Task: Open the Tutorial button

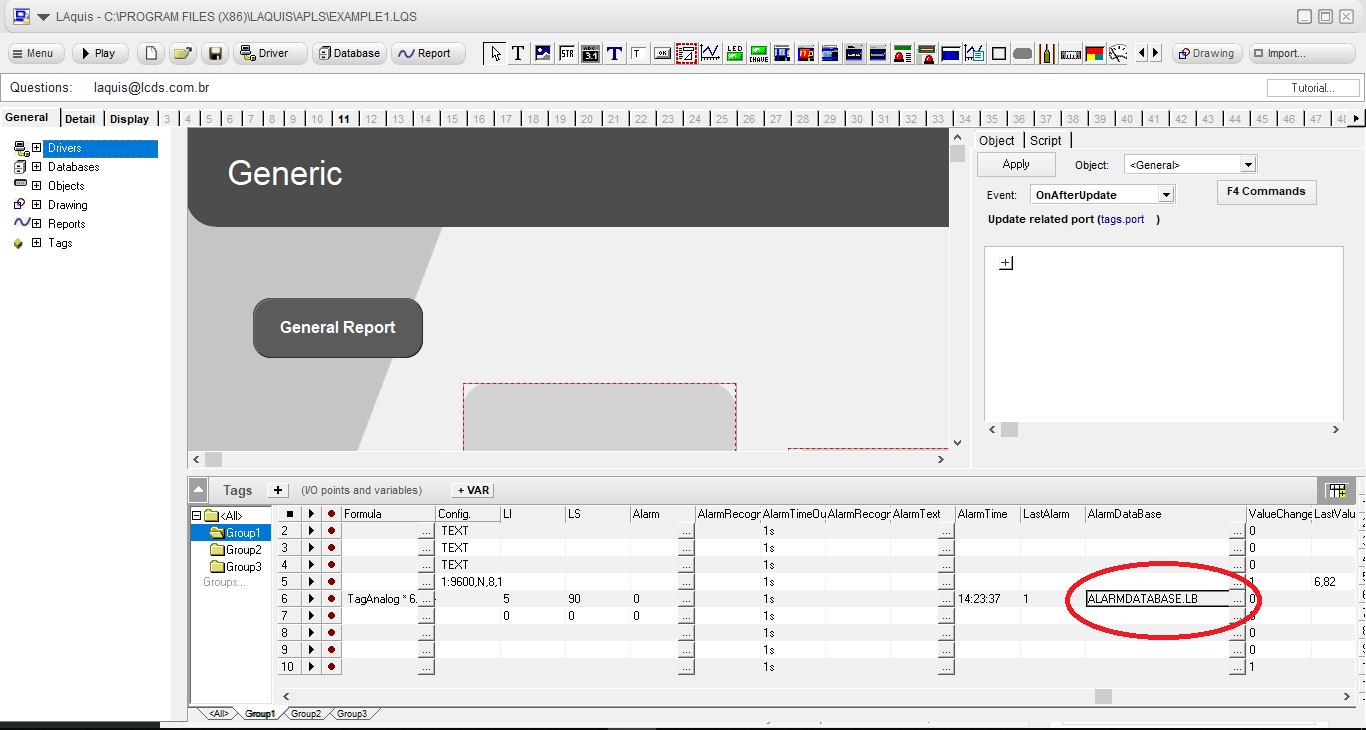Action: 1313,88
